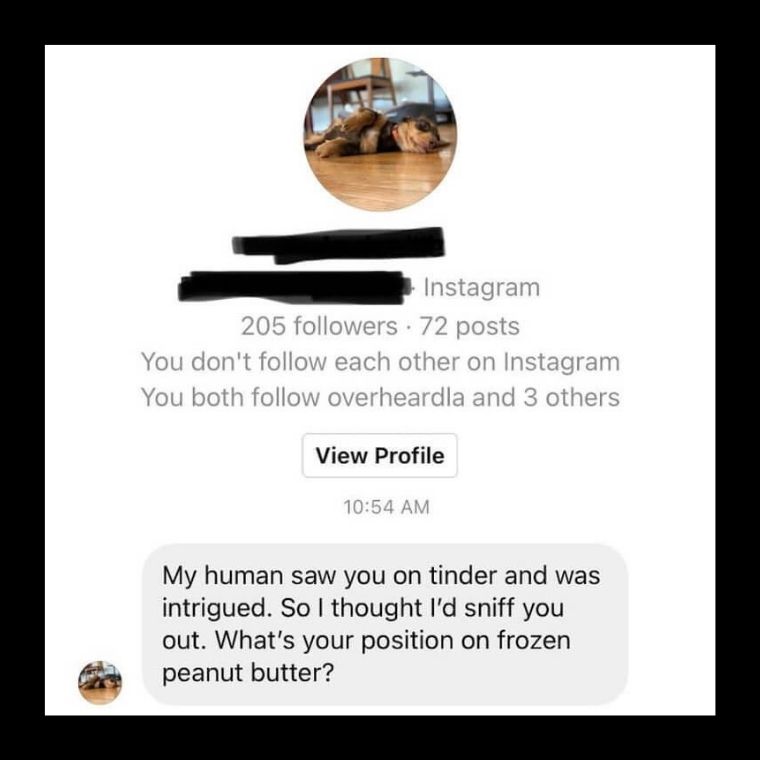Screen dimensions: 760x760
Task: Click the 205 followers count
Action: (x=318, y=326)
